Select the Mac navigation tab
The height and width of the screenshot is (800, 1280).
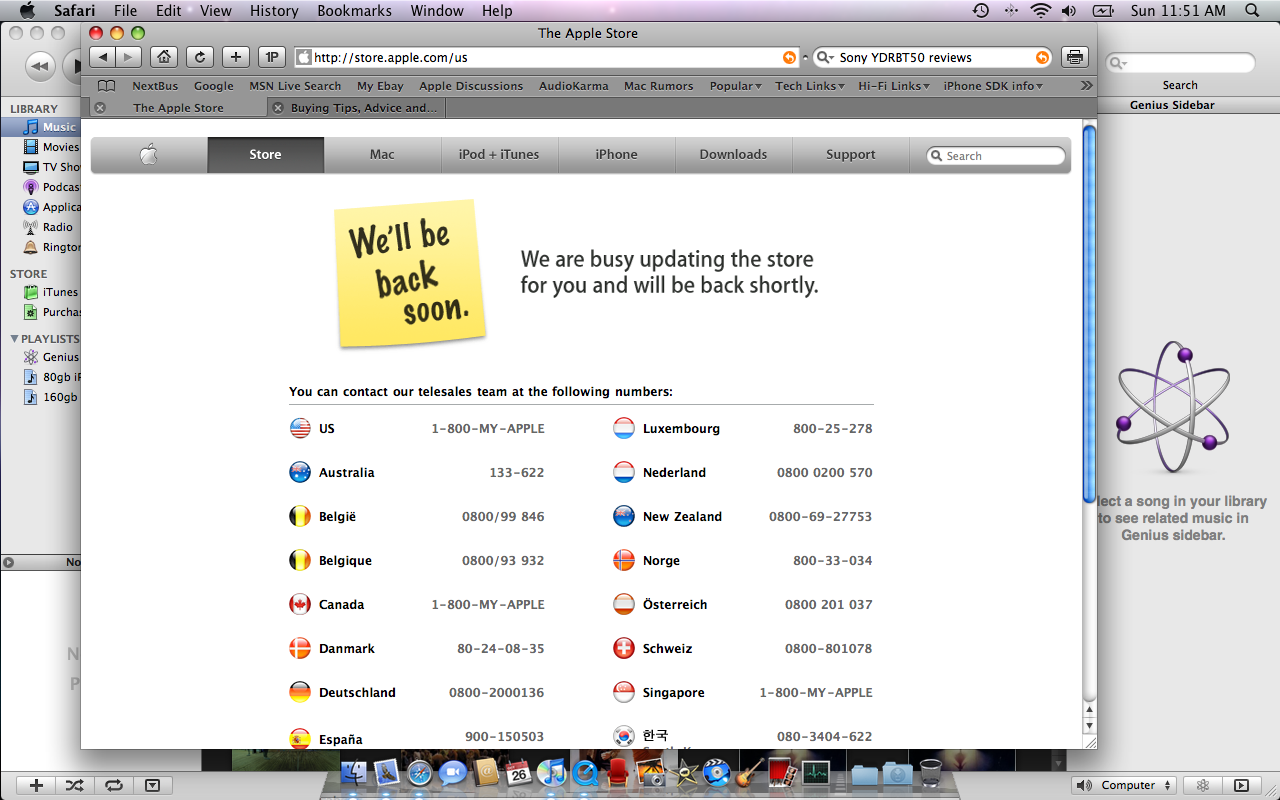382,154
